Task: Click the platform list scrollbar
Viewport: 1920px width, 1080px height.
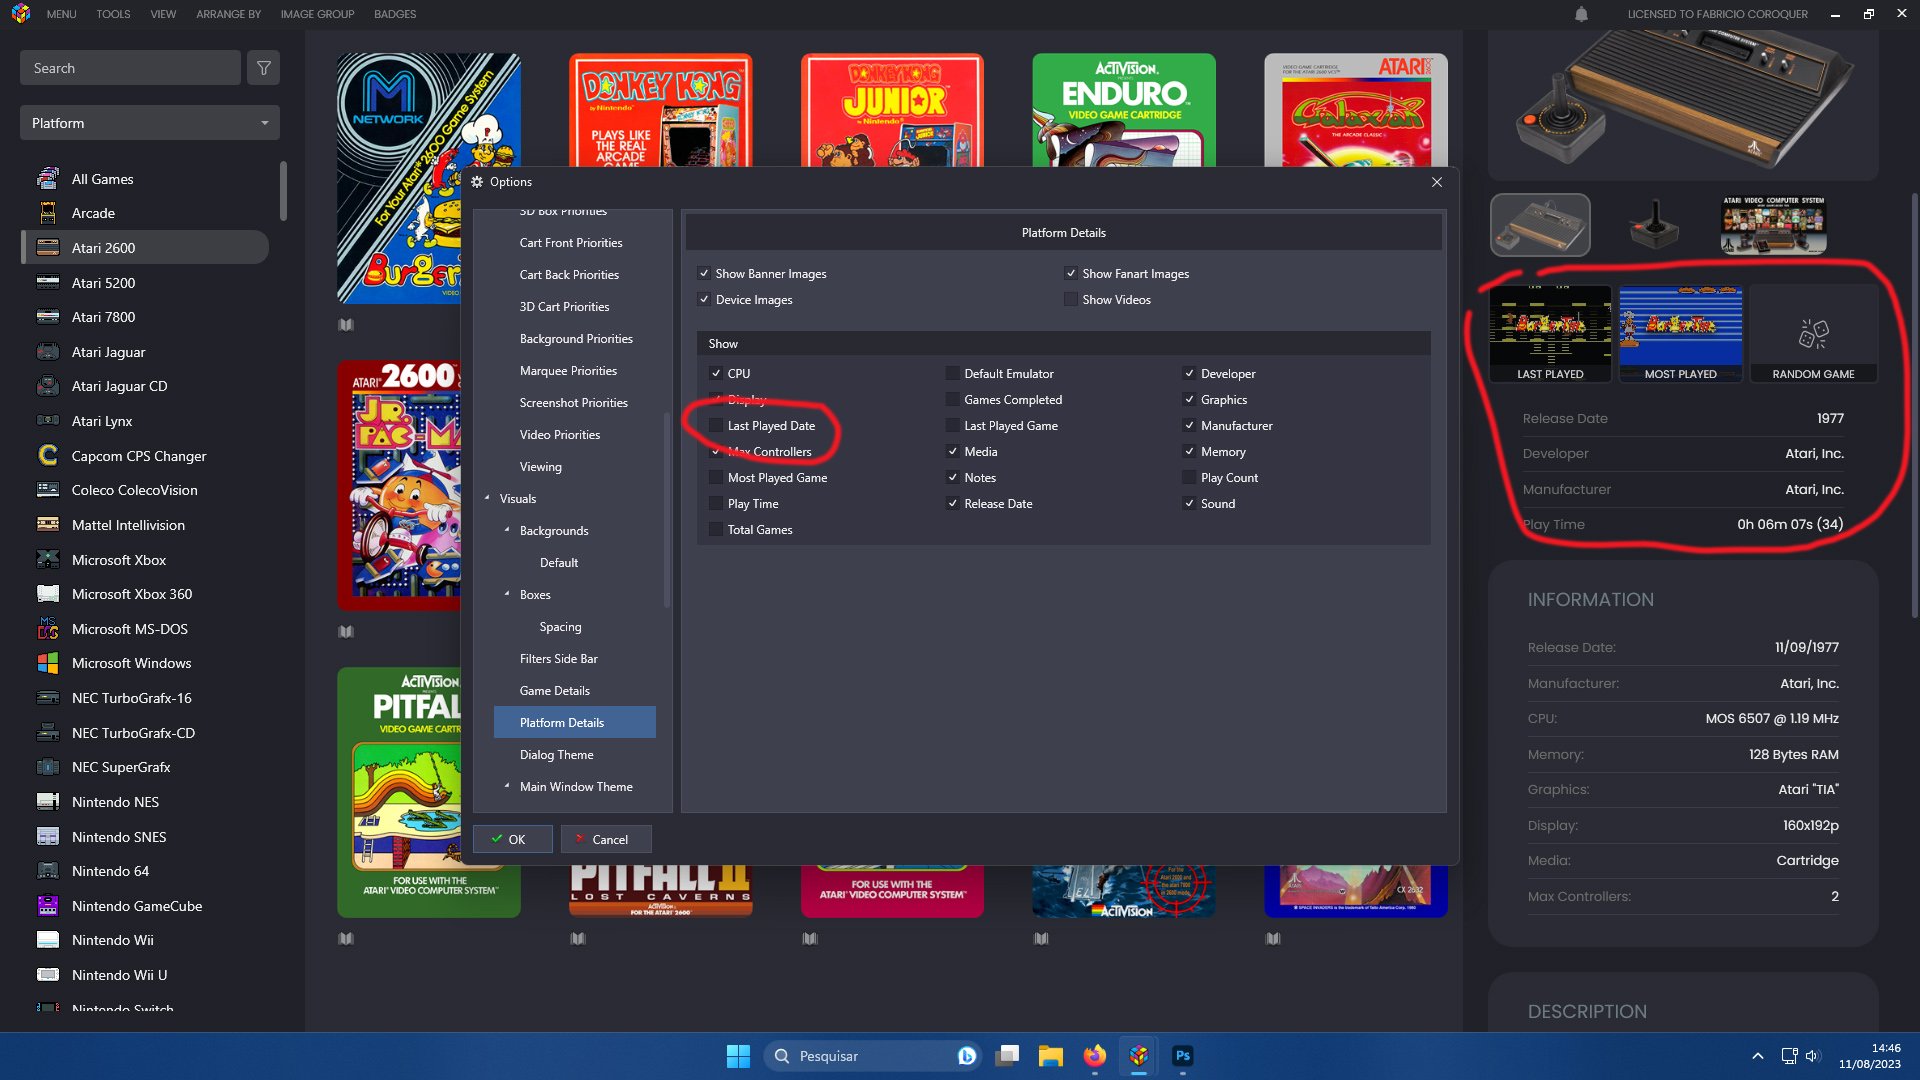Action: (283, 190)
